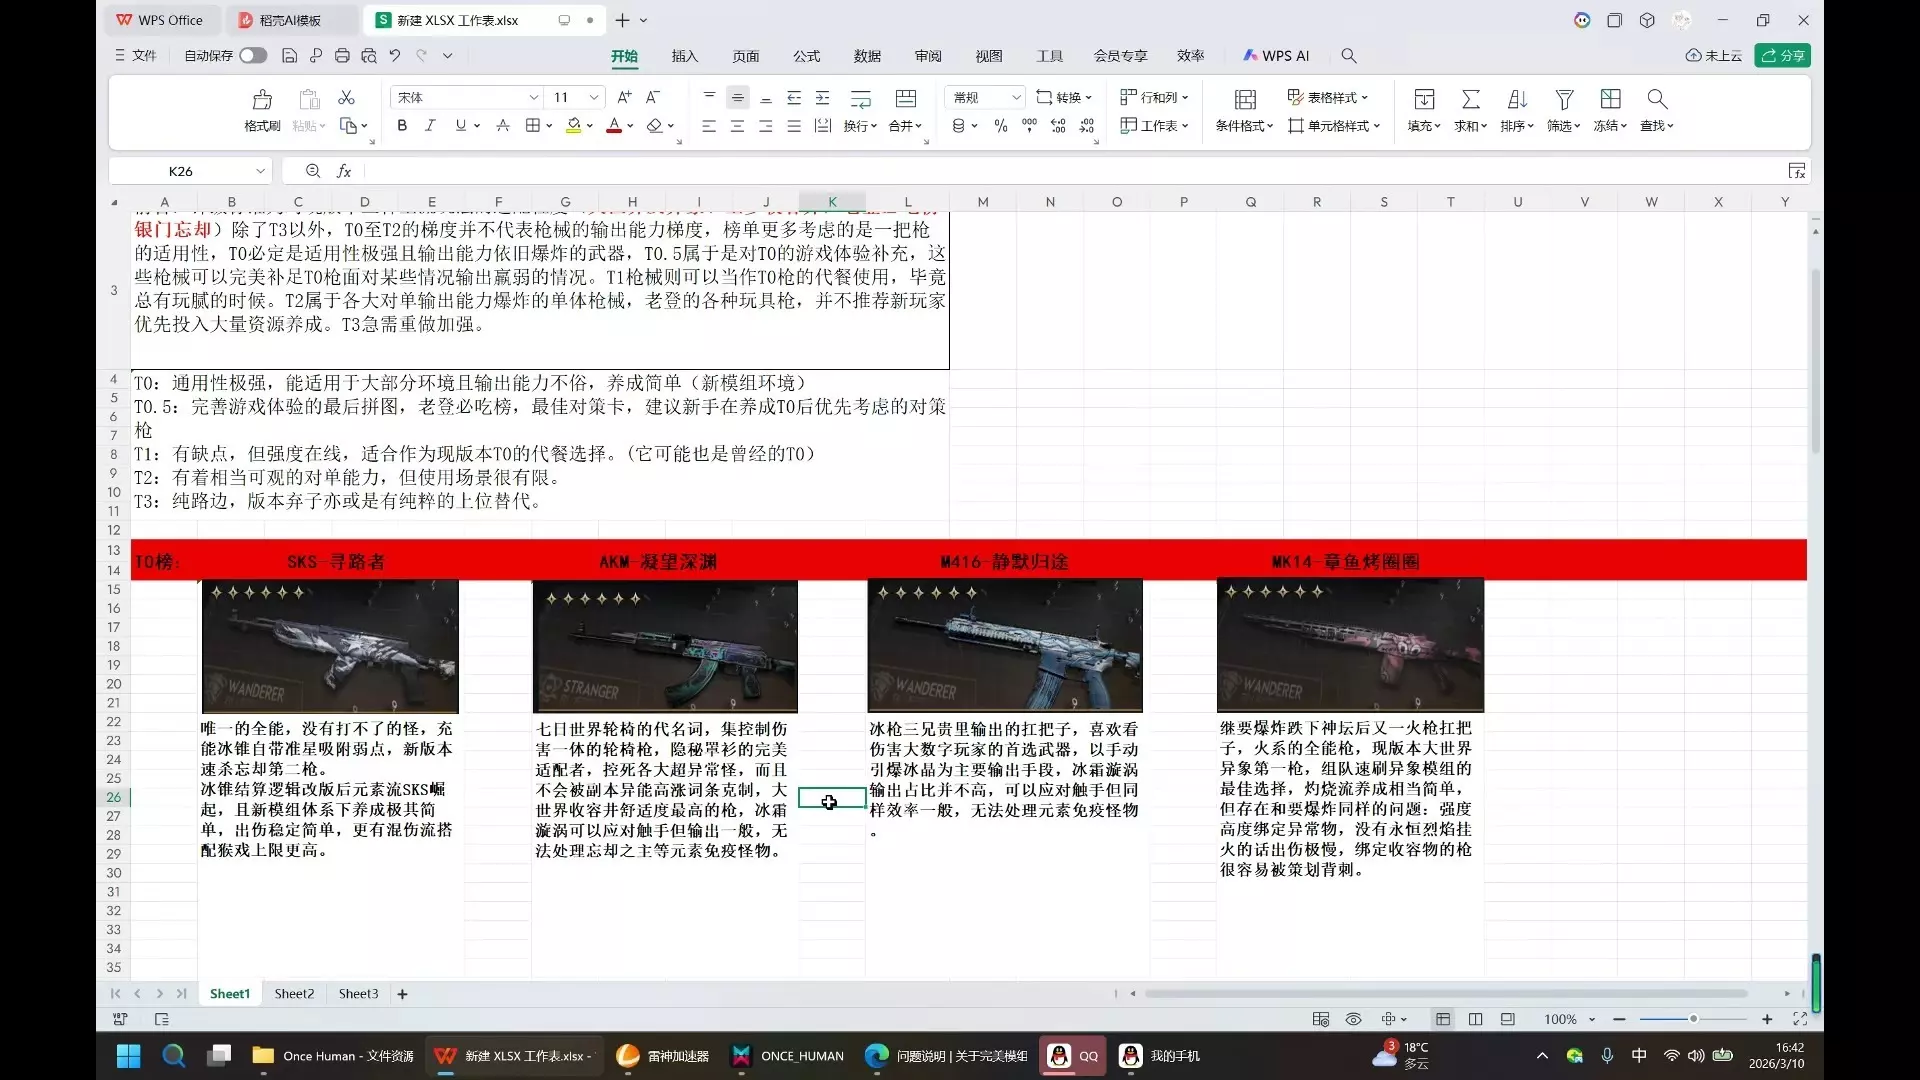Expand the Name Box dropdown arrow
The image size is (1920, 1080).
(x=260, y=171)
